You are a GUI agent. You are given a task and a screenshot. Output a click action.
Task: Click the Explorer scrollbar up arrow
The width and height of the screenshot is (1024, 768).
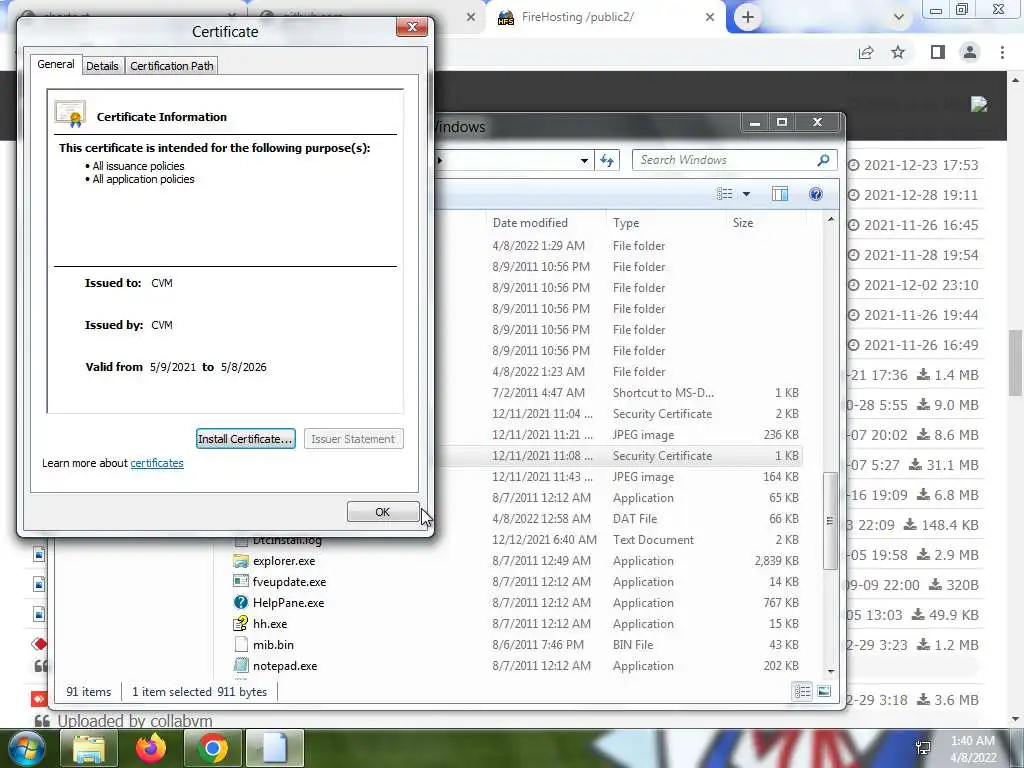[830, 219]
